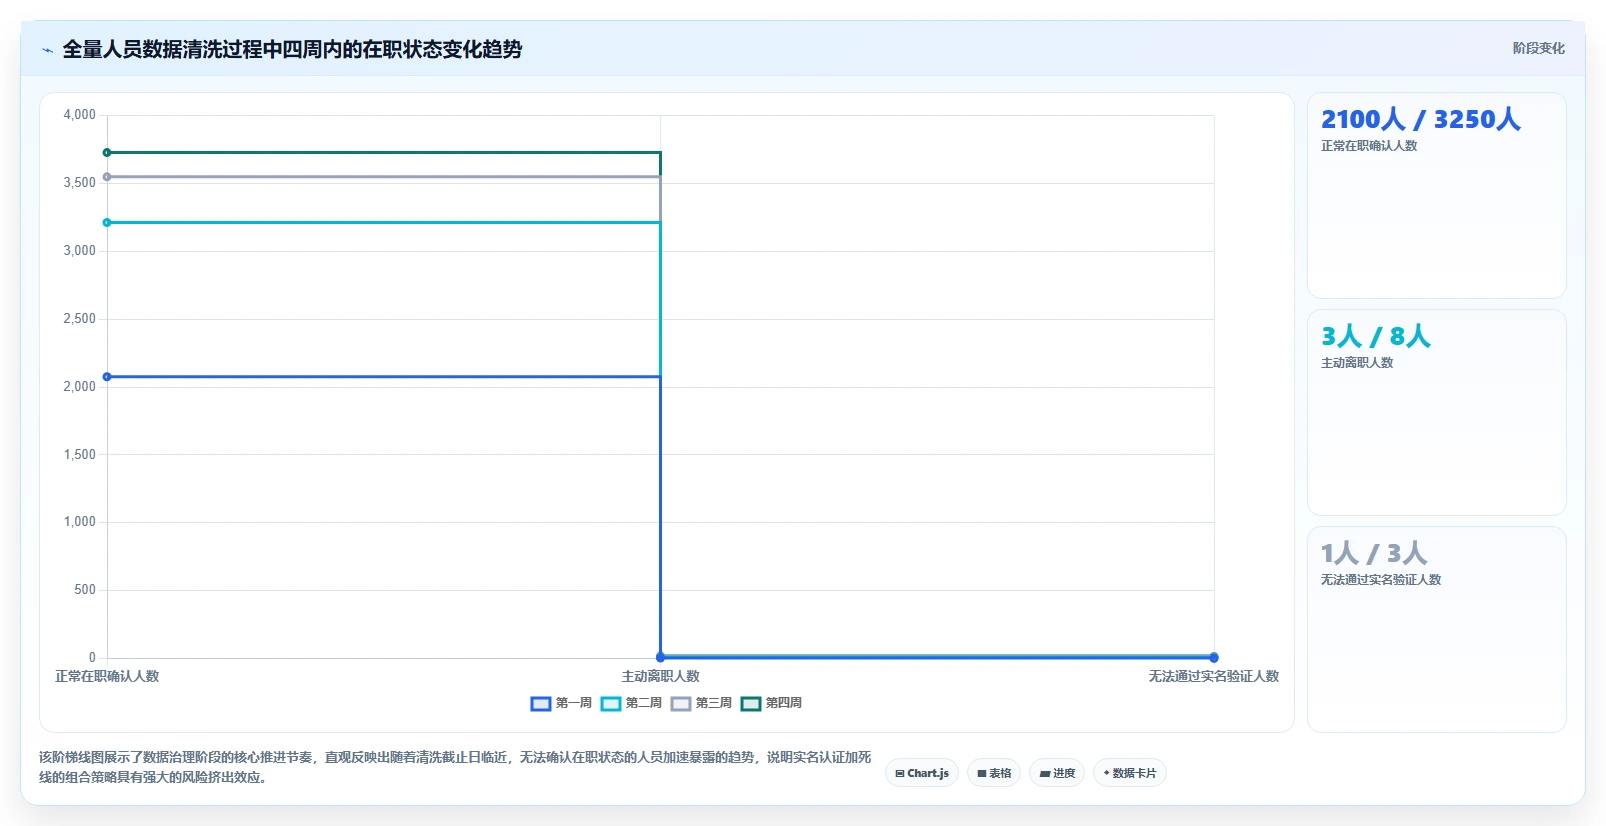Click the data point at 主动离职人数 on the axis

point(660,657)
